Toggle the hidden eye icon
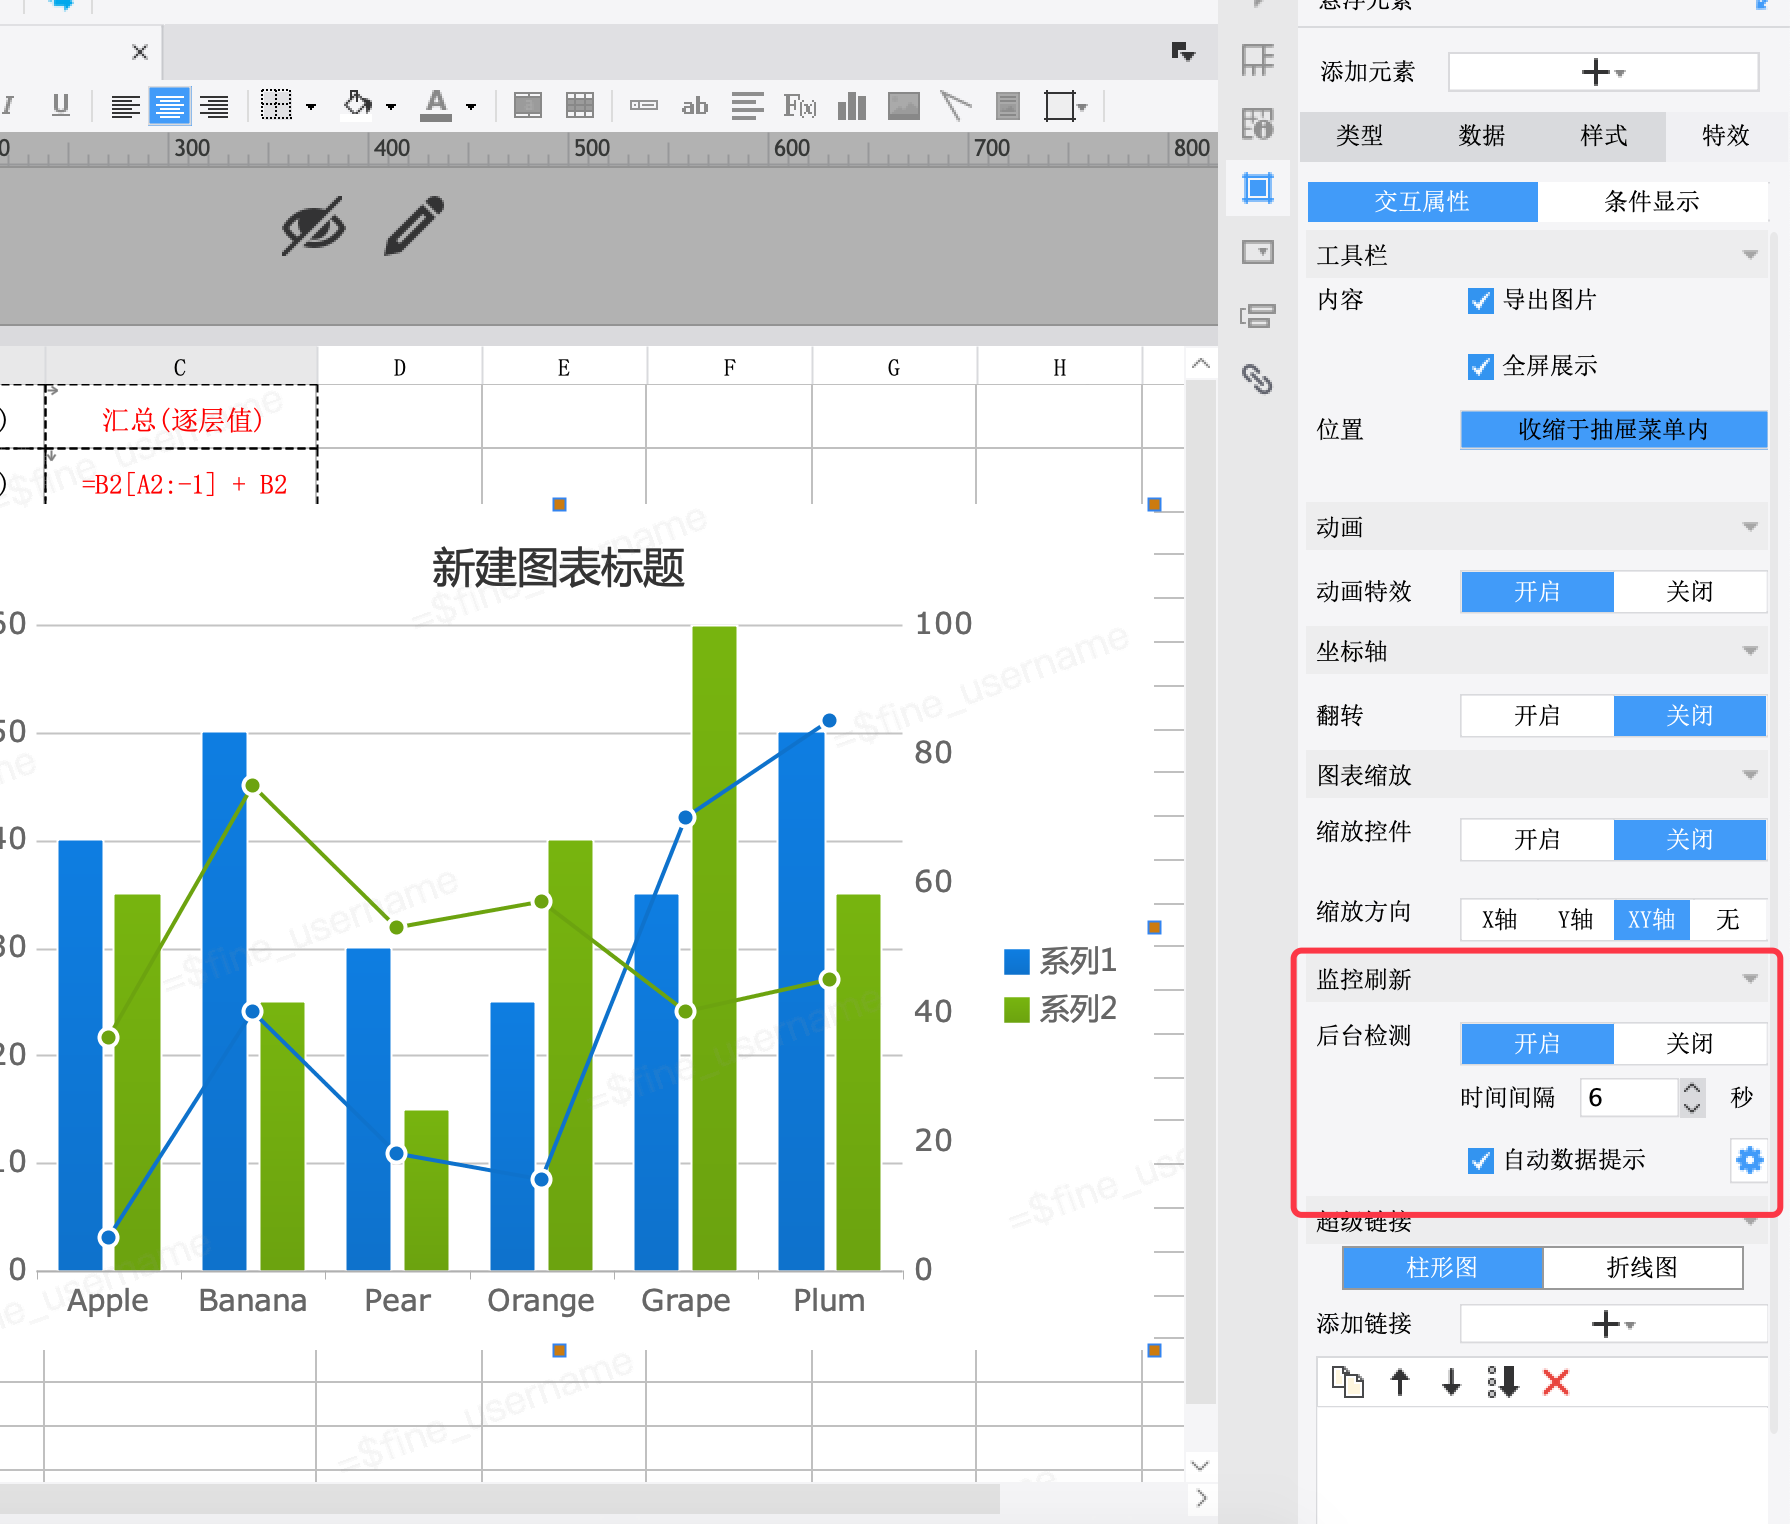The height and width of the screenshot is (1524, 1790). tap(313, 225)
